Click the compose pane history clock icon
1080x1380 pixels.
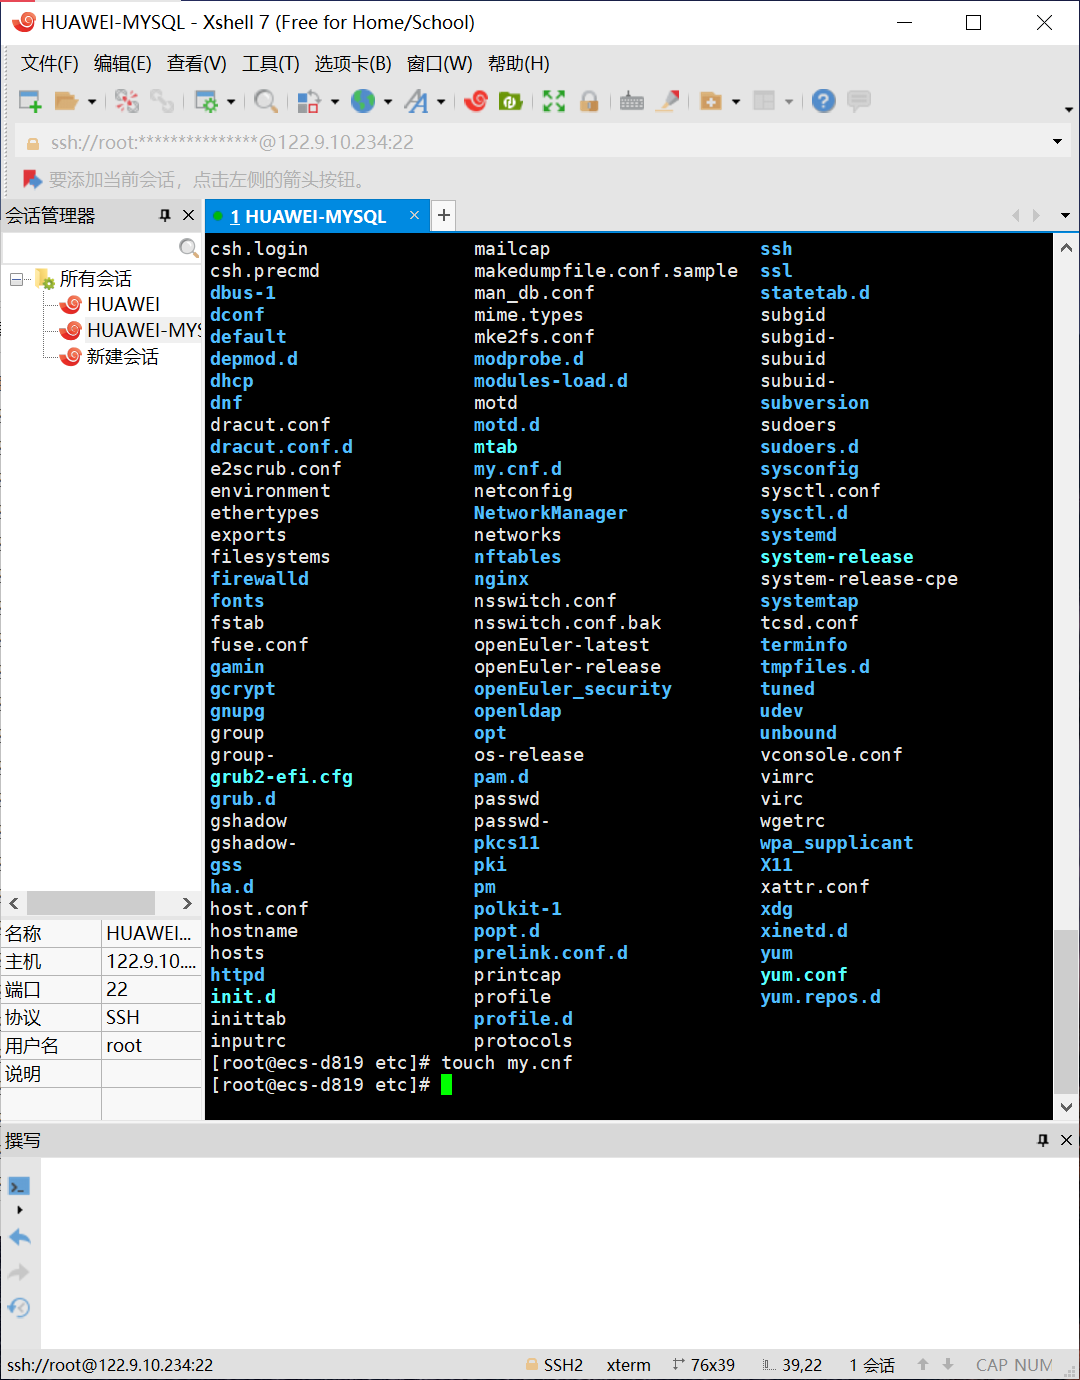[x=19, y=1307]
